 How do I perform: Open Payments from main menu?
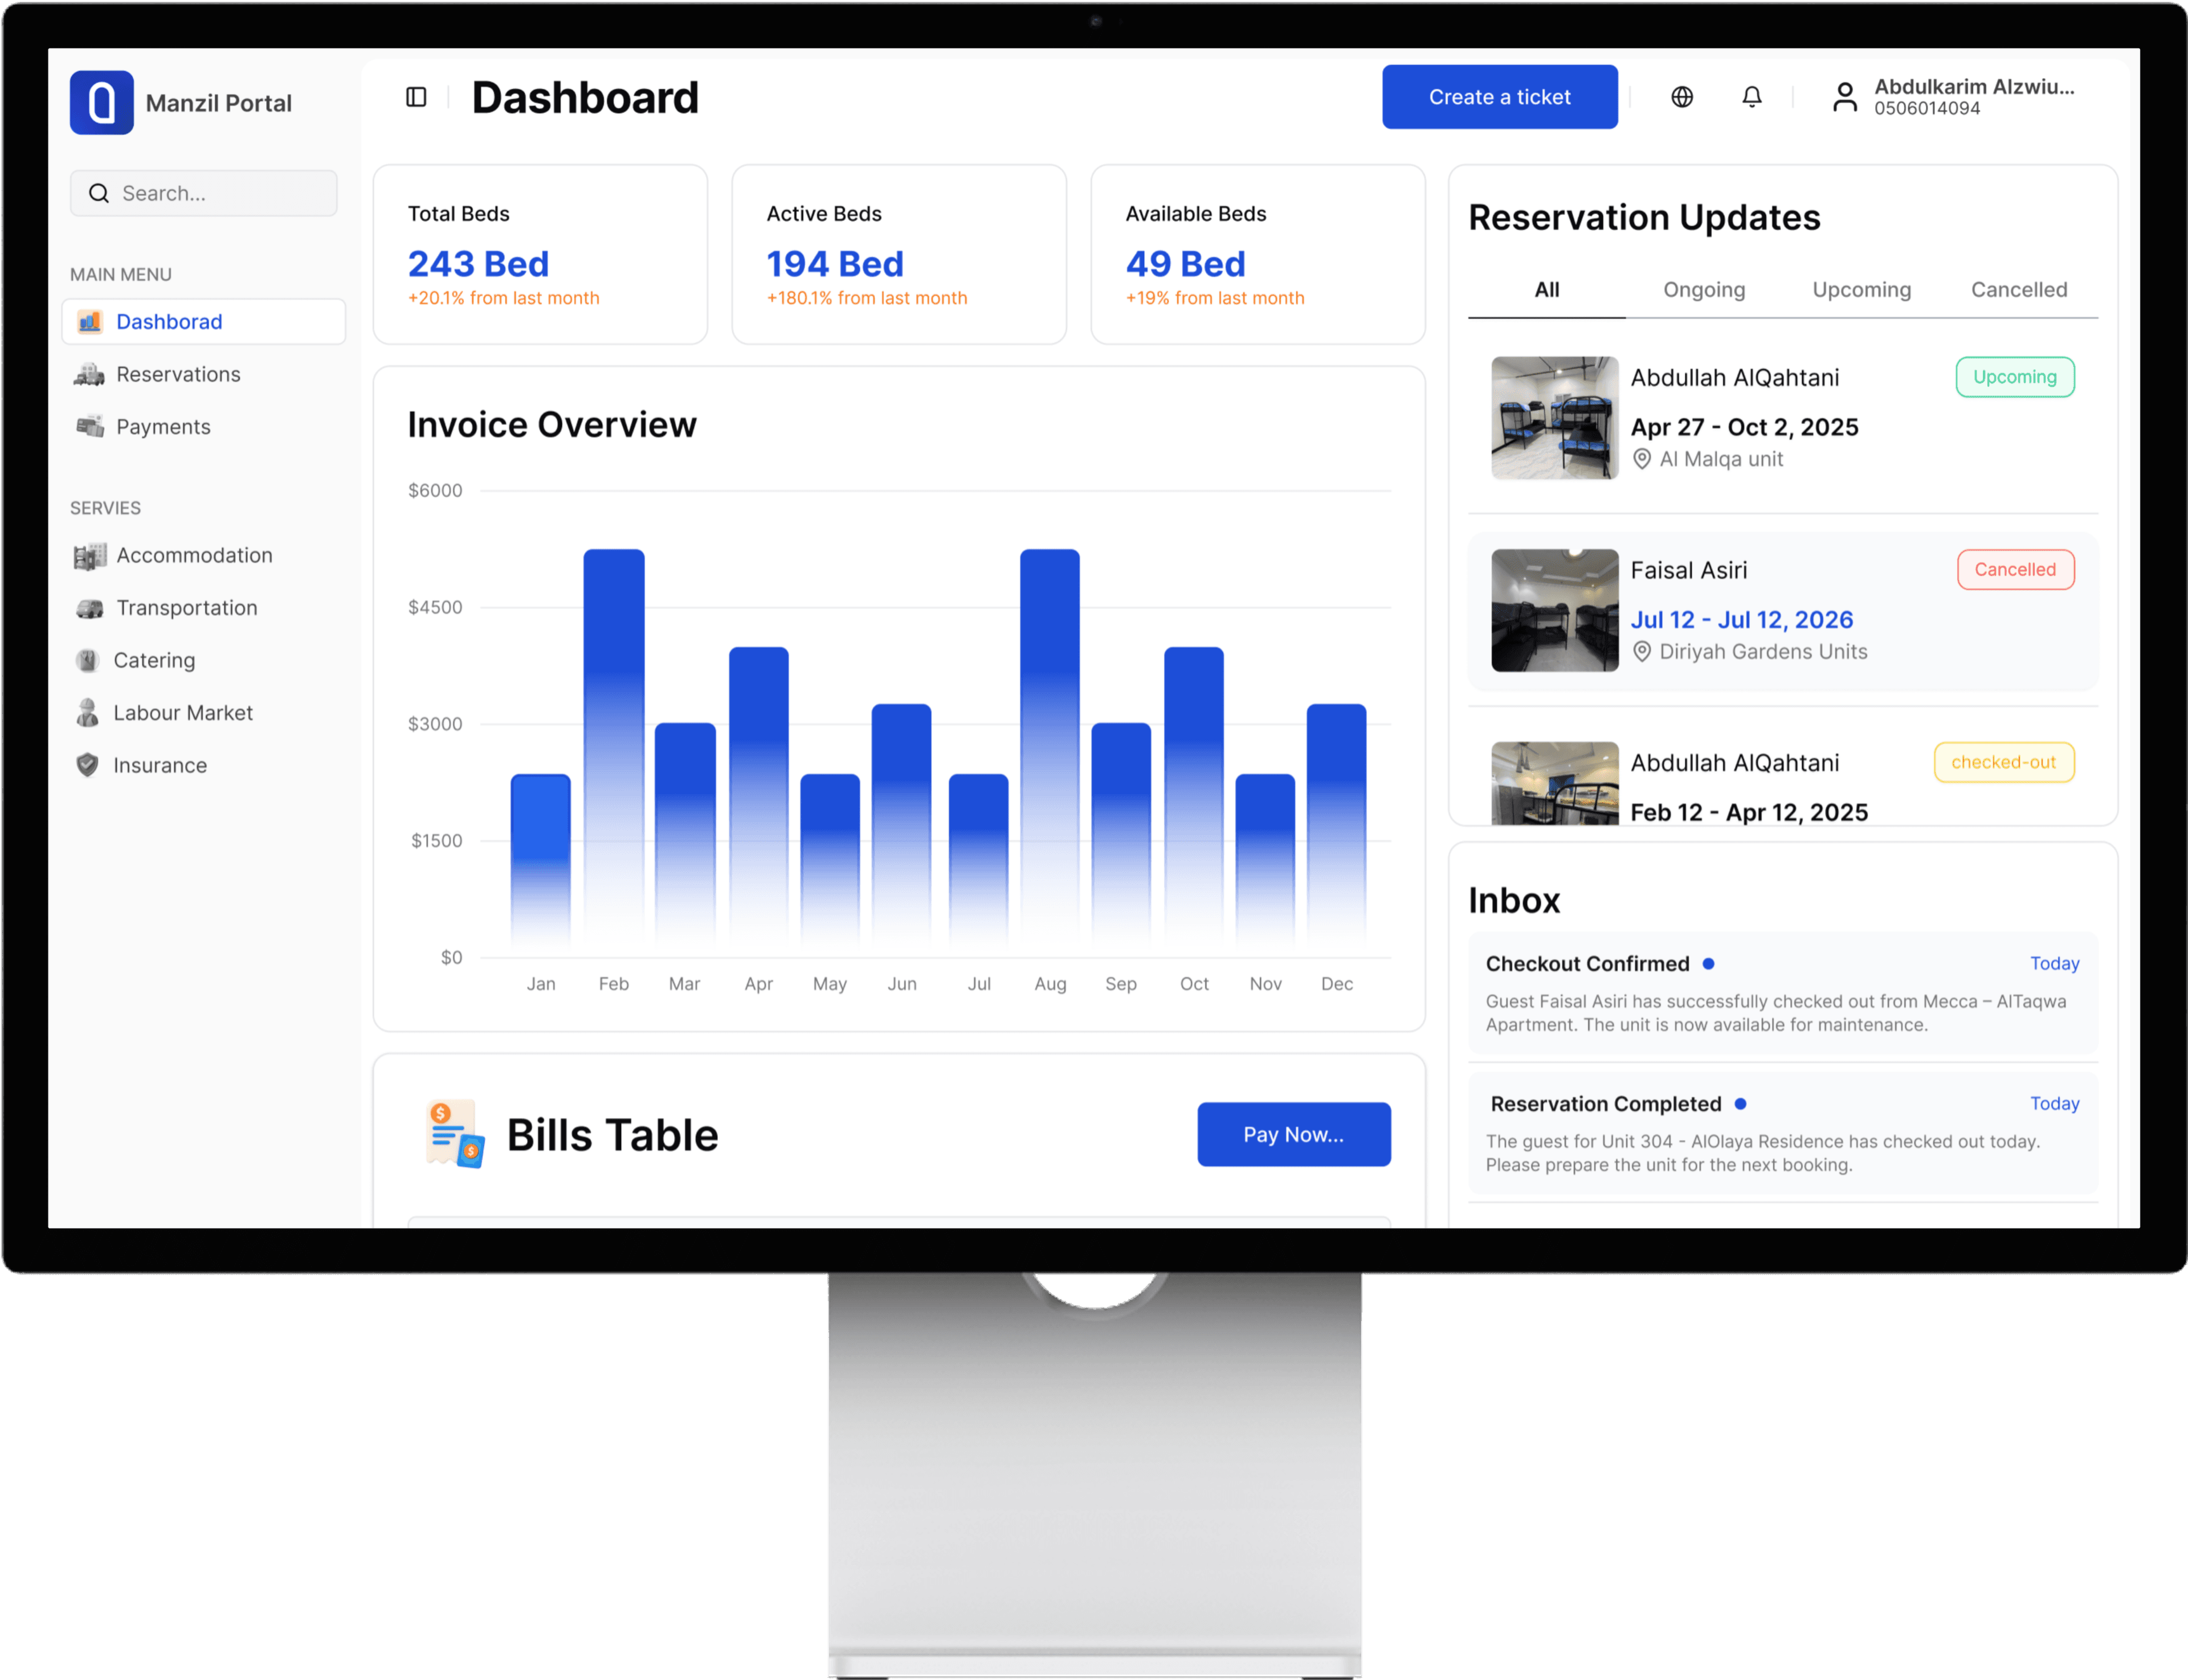163,427
